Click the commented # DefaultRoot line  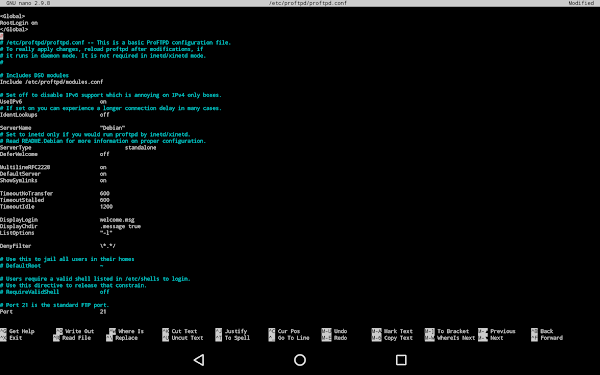click(x=52, y=266)
